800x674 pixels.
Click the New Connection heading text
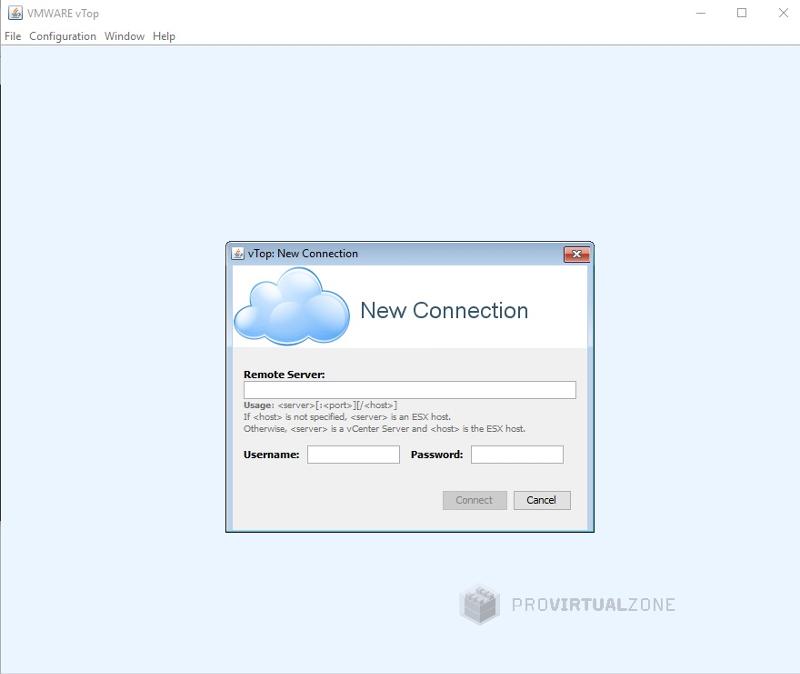(444, 311)
